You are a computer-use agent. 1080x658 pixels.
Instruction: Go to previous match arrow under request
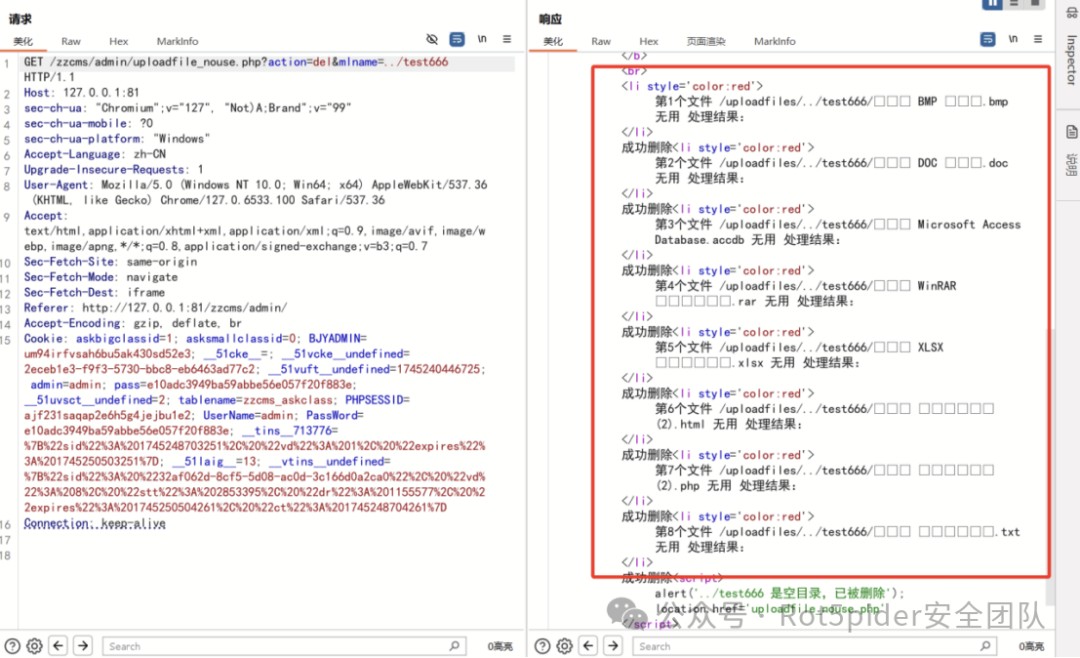point(59,646)
